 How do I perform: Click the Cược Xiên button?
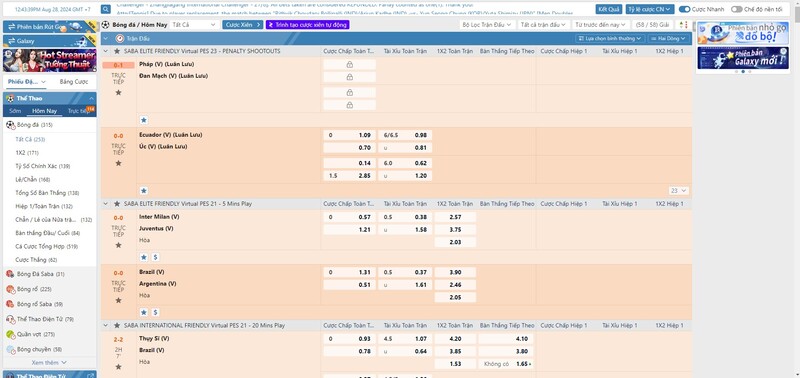click(242, 24)
